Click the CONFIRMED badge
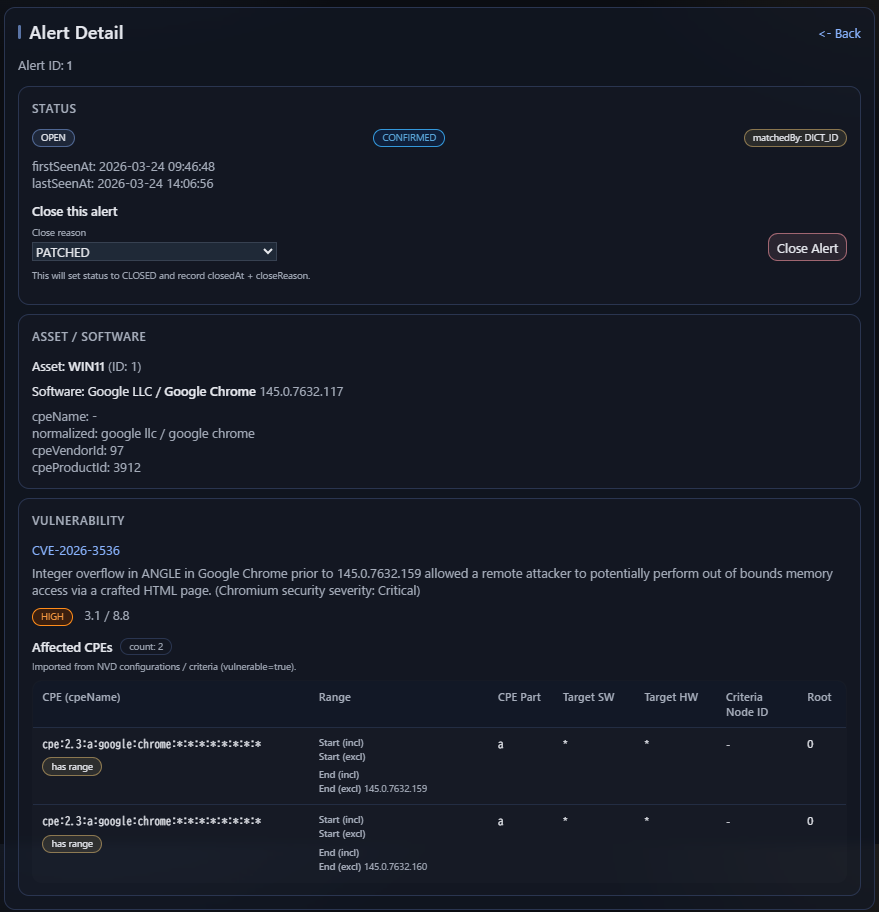 408,138
